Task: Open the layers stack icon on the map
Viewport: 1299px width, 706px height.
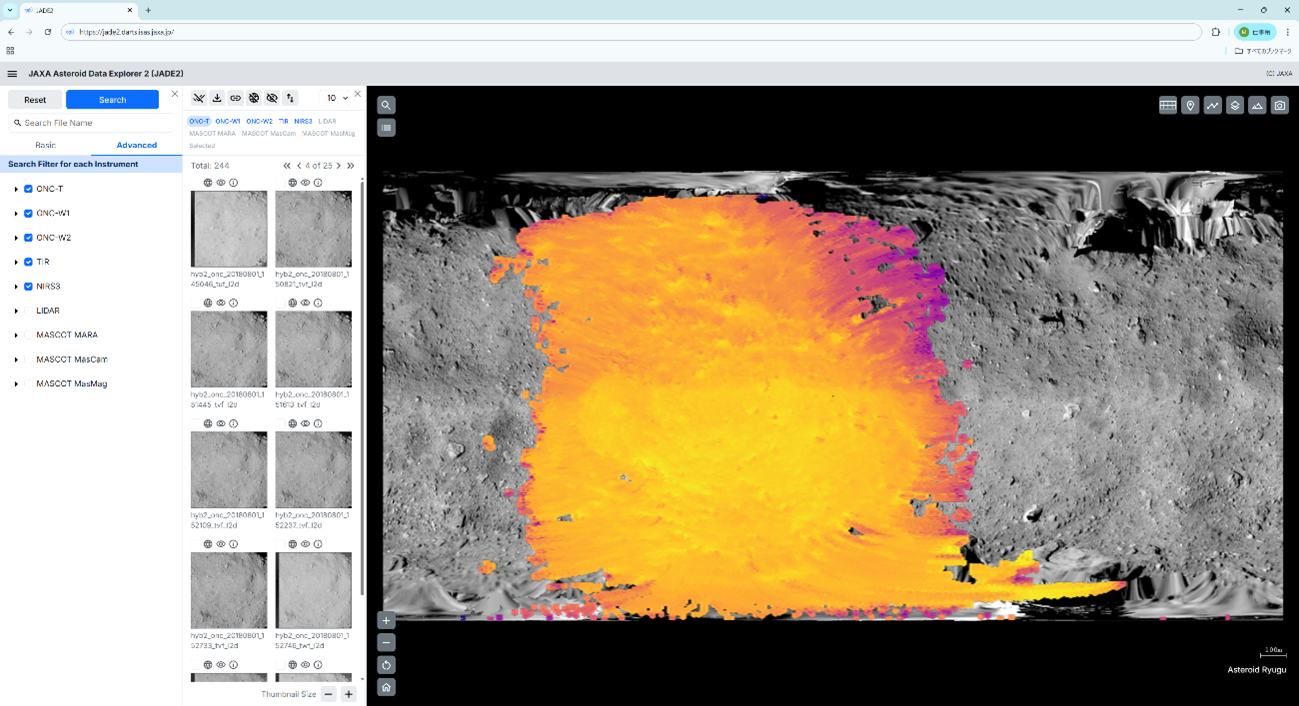Action: (x=1235, y=105)
